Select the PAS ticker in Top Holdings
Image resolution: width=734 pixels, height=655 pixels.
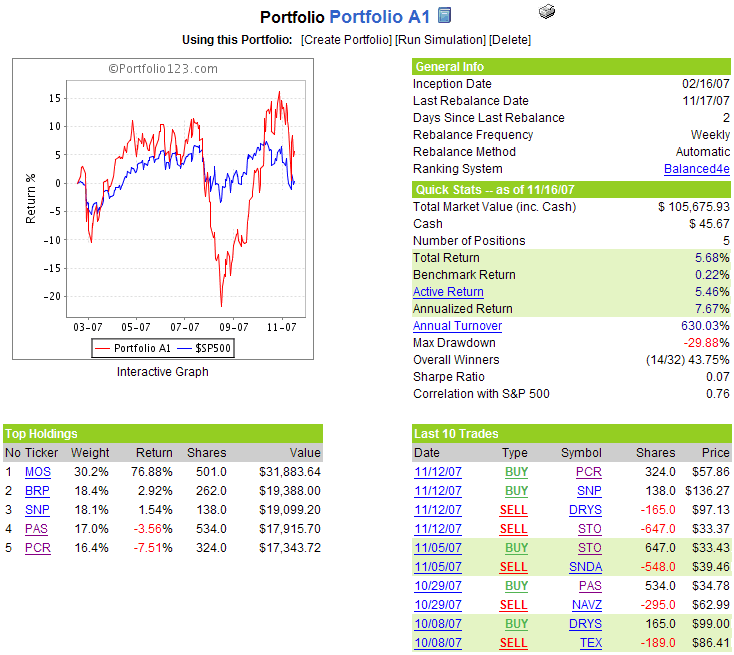(37, 529)
